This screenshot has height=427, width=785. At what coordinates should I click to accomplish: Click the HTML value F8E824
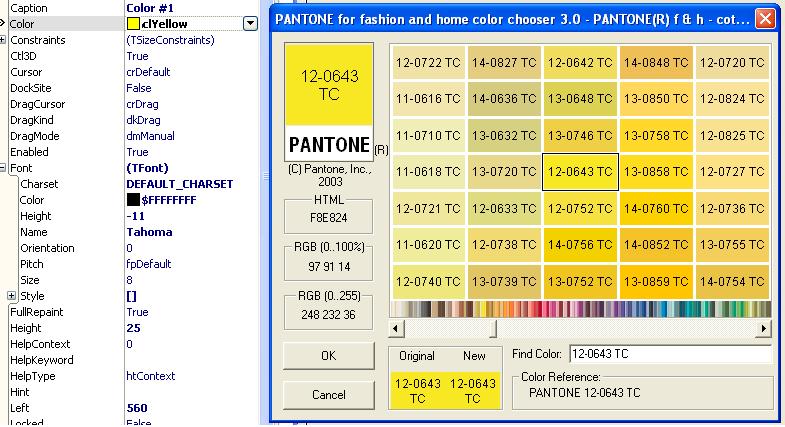pyautogui.click(x=328, y=218)
